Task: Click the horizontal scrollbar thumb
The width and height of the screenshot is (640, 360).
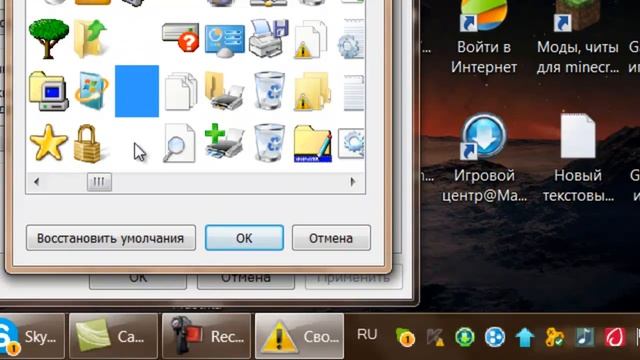Action: [99, 182]
